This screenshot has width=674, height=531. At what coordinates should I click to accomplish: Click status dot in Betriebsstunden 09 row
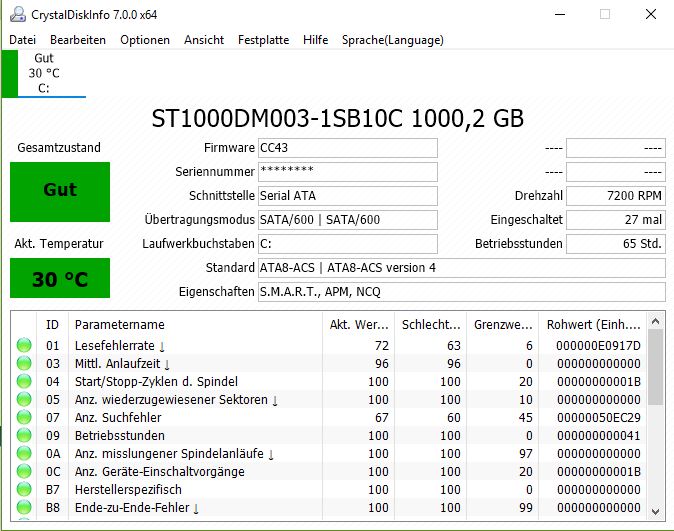tap(24, 435)
